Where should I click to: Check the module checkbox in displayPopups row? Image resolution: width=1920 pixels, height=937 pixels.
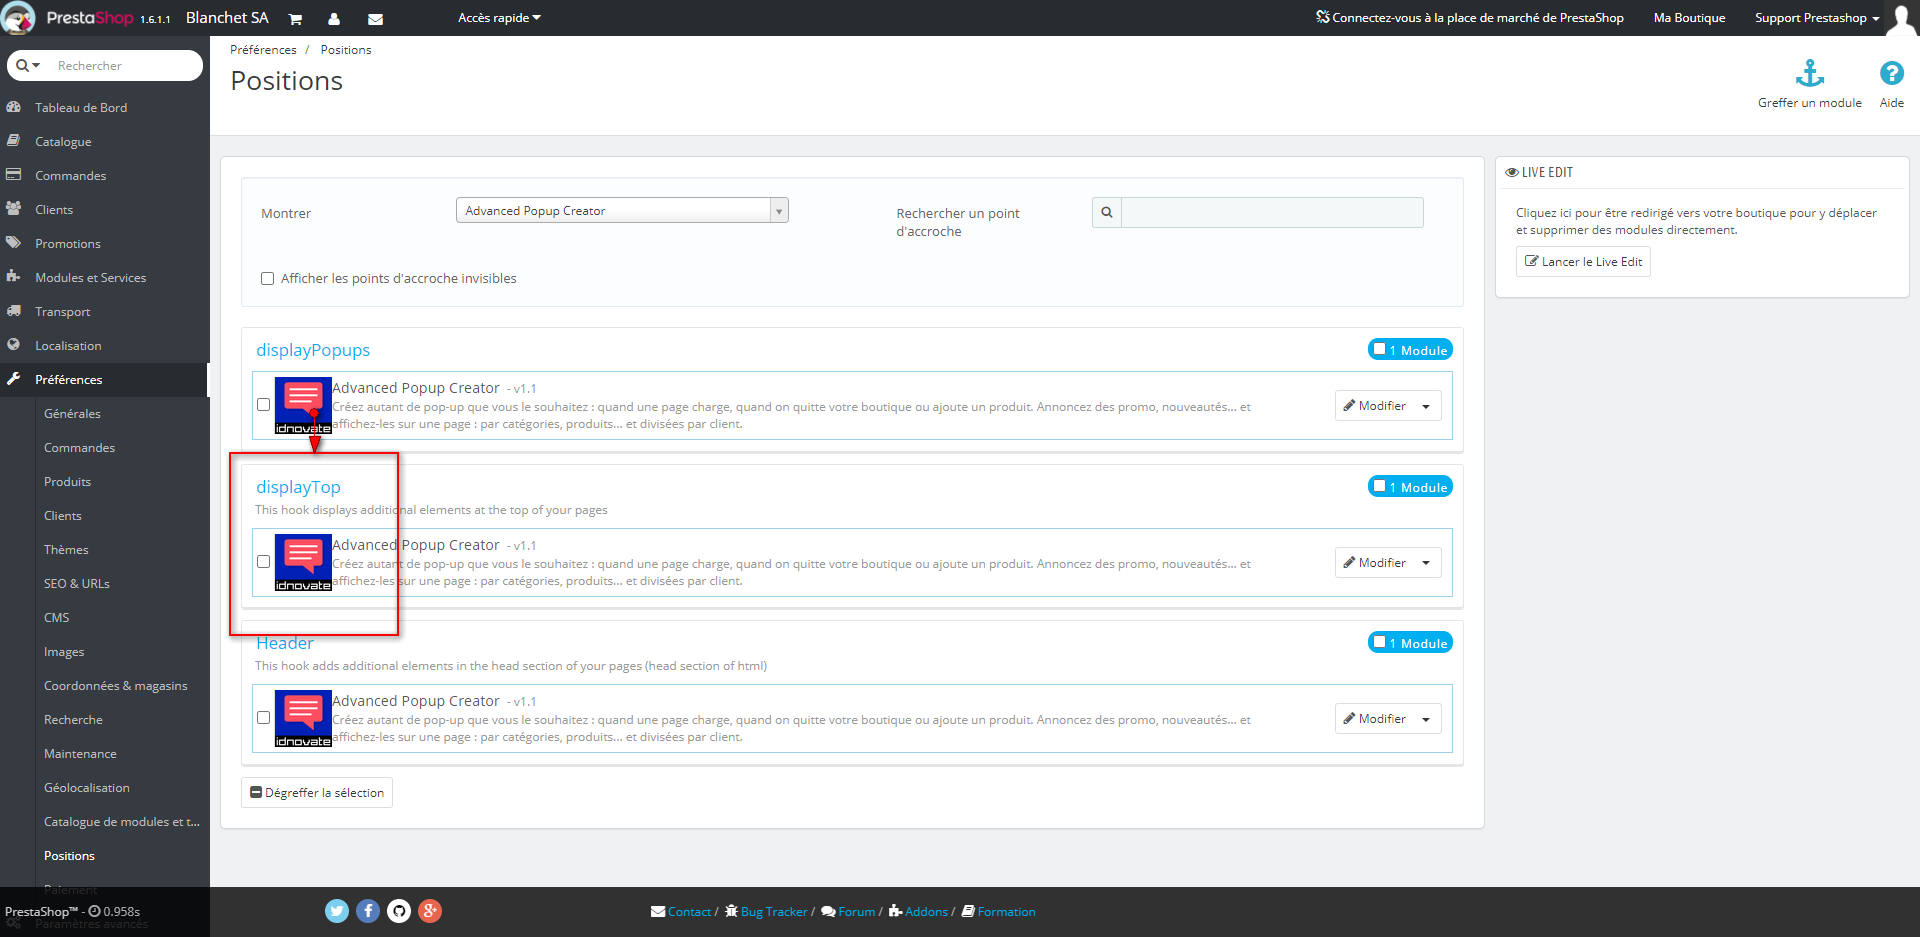(x=263, y=405)
